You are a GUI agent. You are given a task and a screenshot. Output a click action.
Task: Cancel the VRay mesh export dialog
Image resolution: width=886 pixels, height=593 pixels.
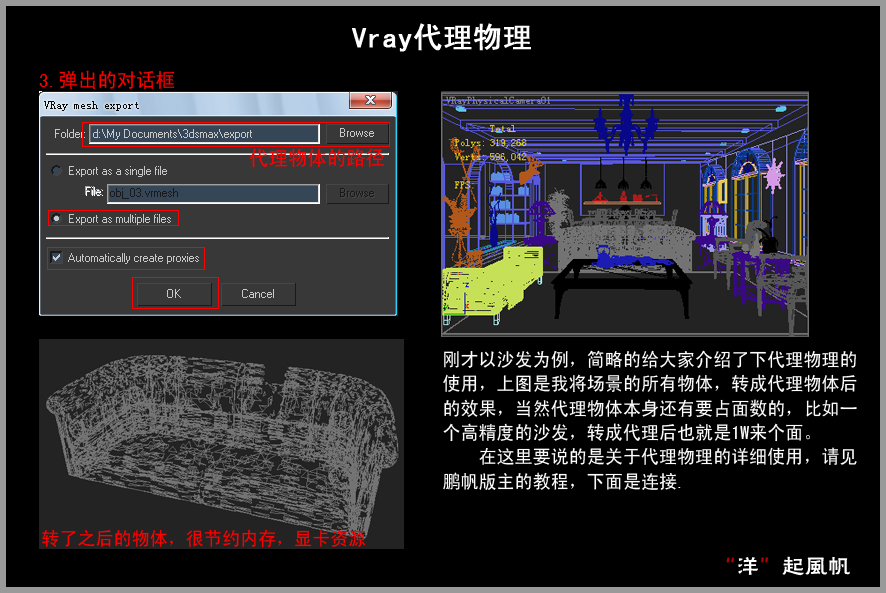coord(258,294)
